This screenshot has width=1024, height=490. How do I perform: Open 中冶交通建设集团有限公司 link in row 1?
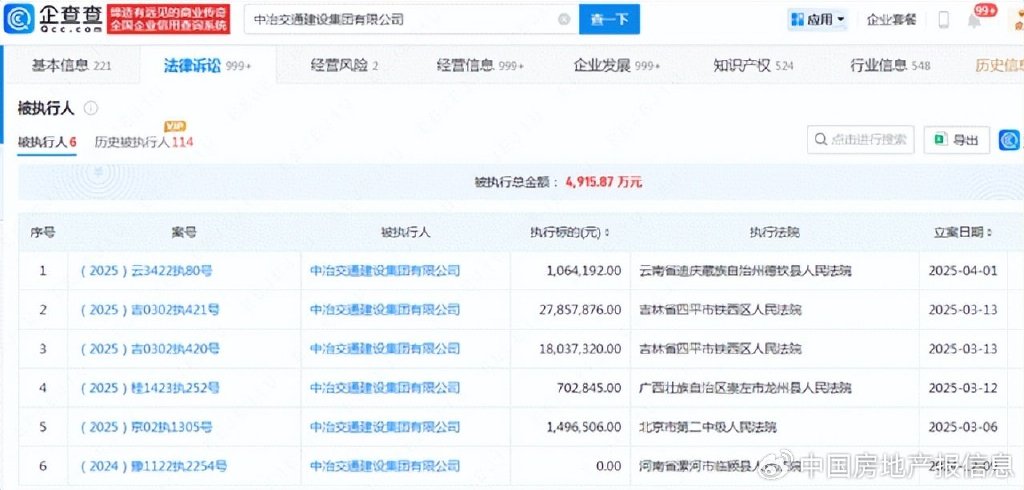coord(385,270)
